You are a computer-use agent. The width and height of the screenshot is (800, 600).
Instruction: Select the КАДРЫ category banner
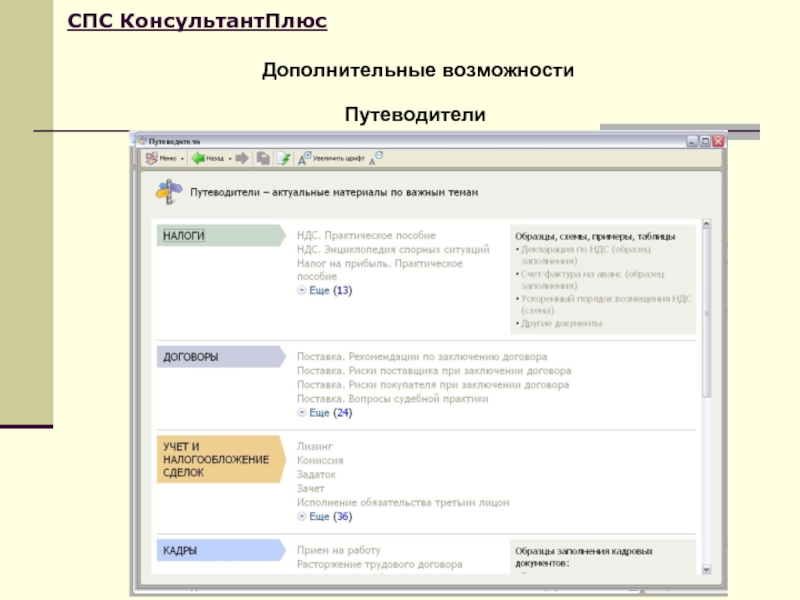221,550
